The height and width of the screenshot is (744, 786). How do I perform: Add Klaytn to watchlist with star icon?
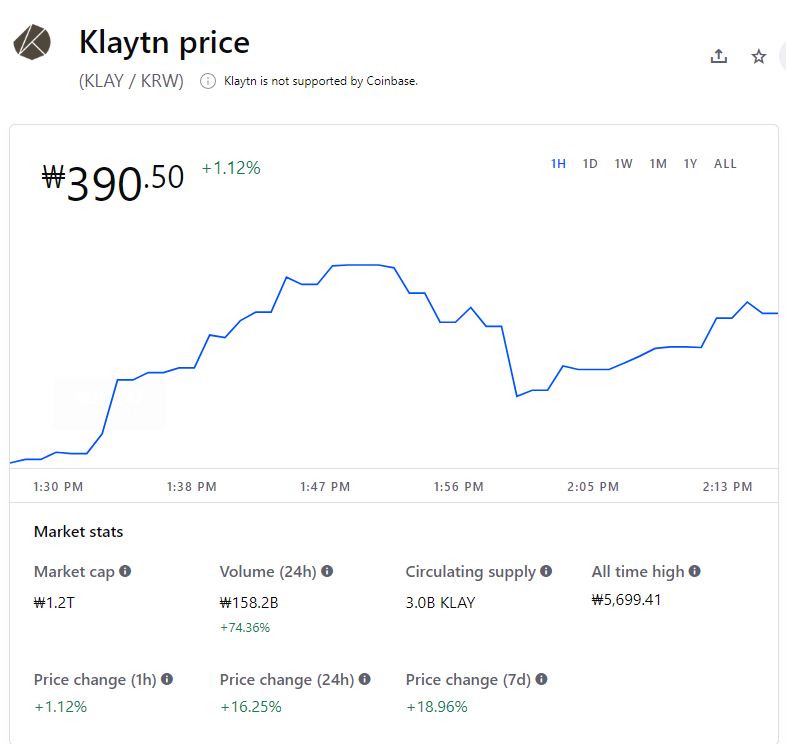(x=758, y=56)
